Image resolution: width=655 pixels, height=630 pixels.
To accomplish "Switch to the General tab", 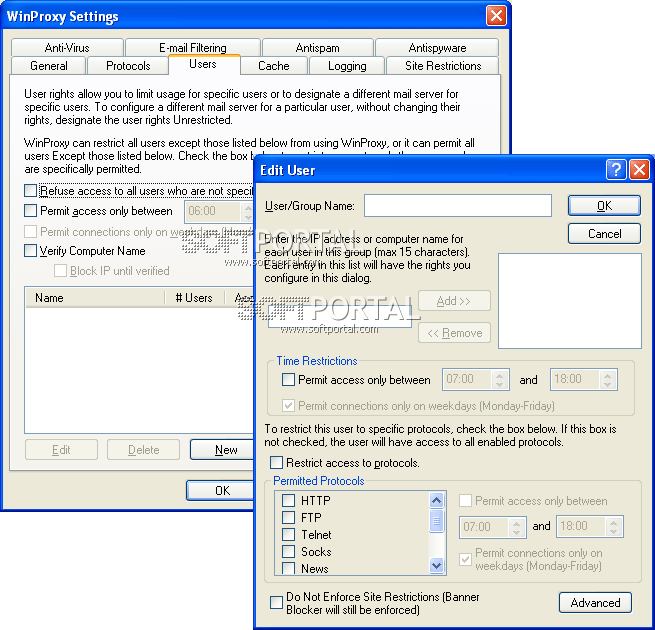I will (x=48, y=66).
